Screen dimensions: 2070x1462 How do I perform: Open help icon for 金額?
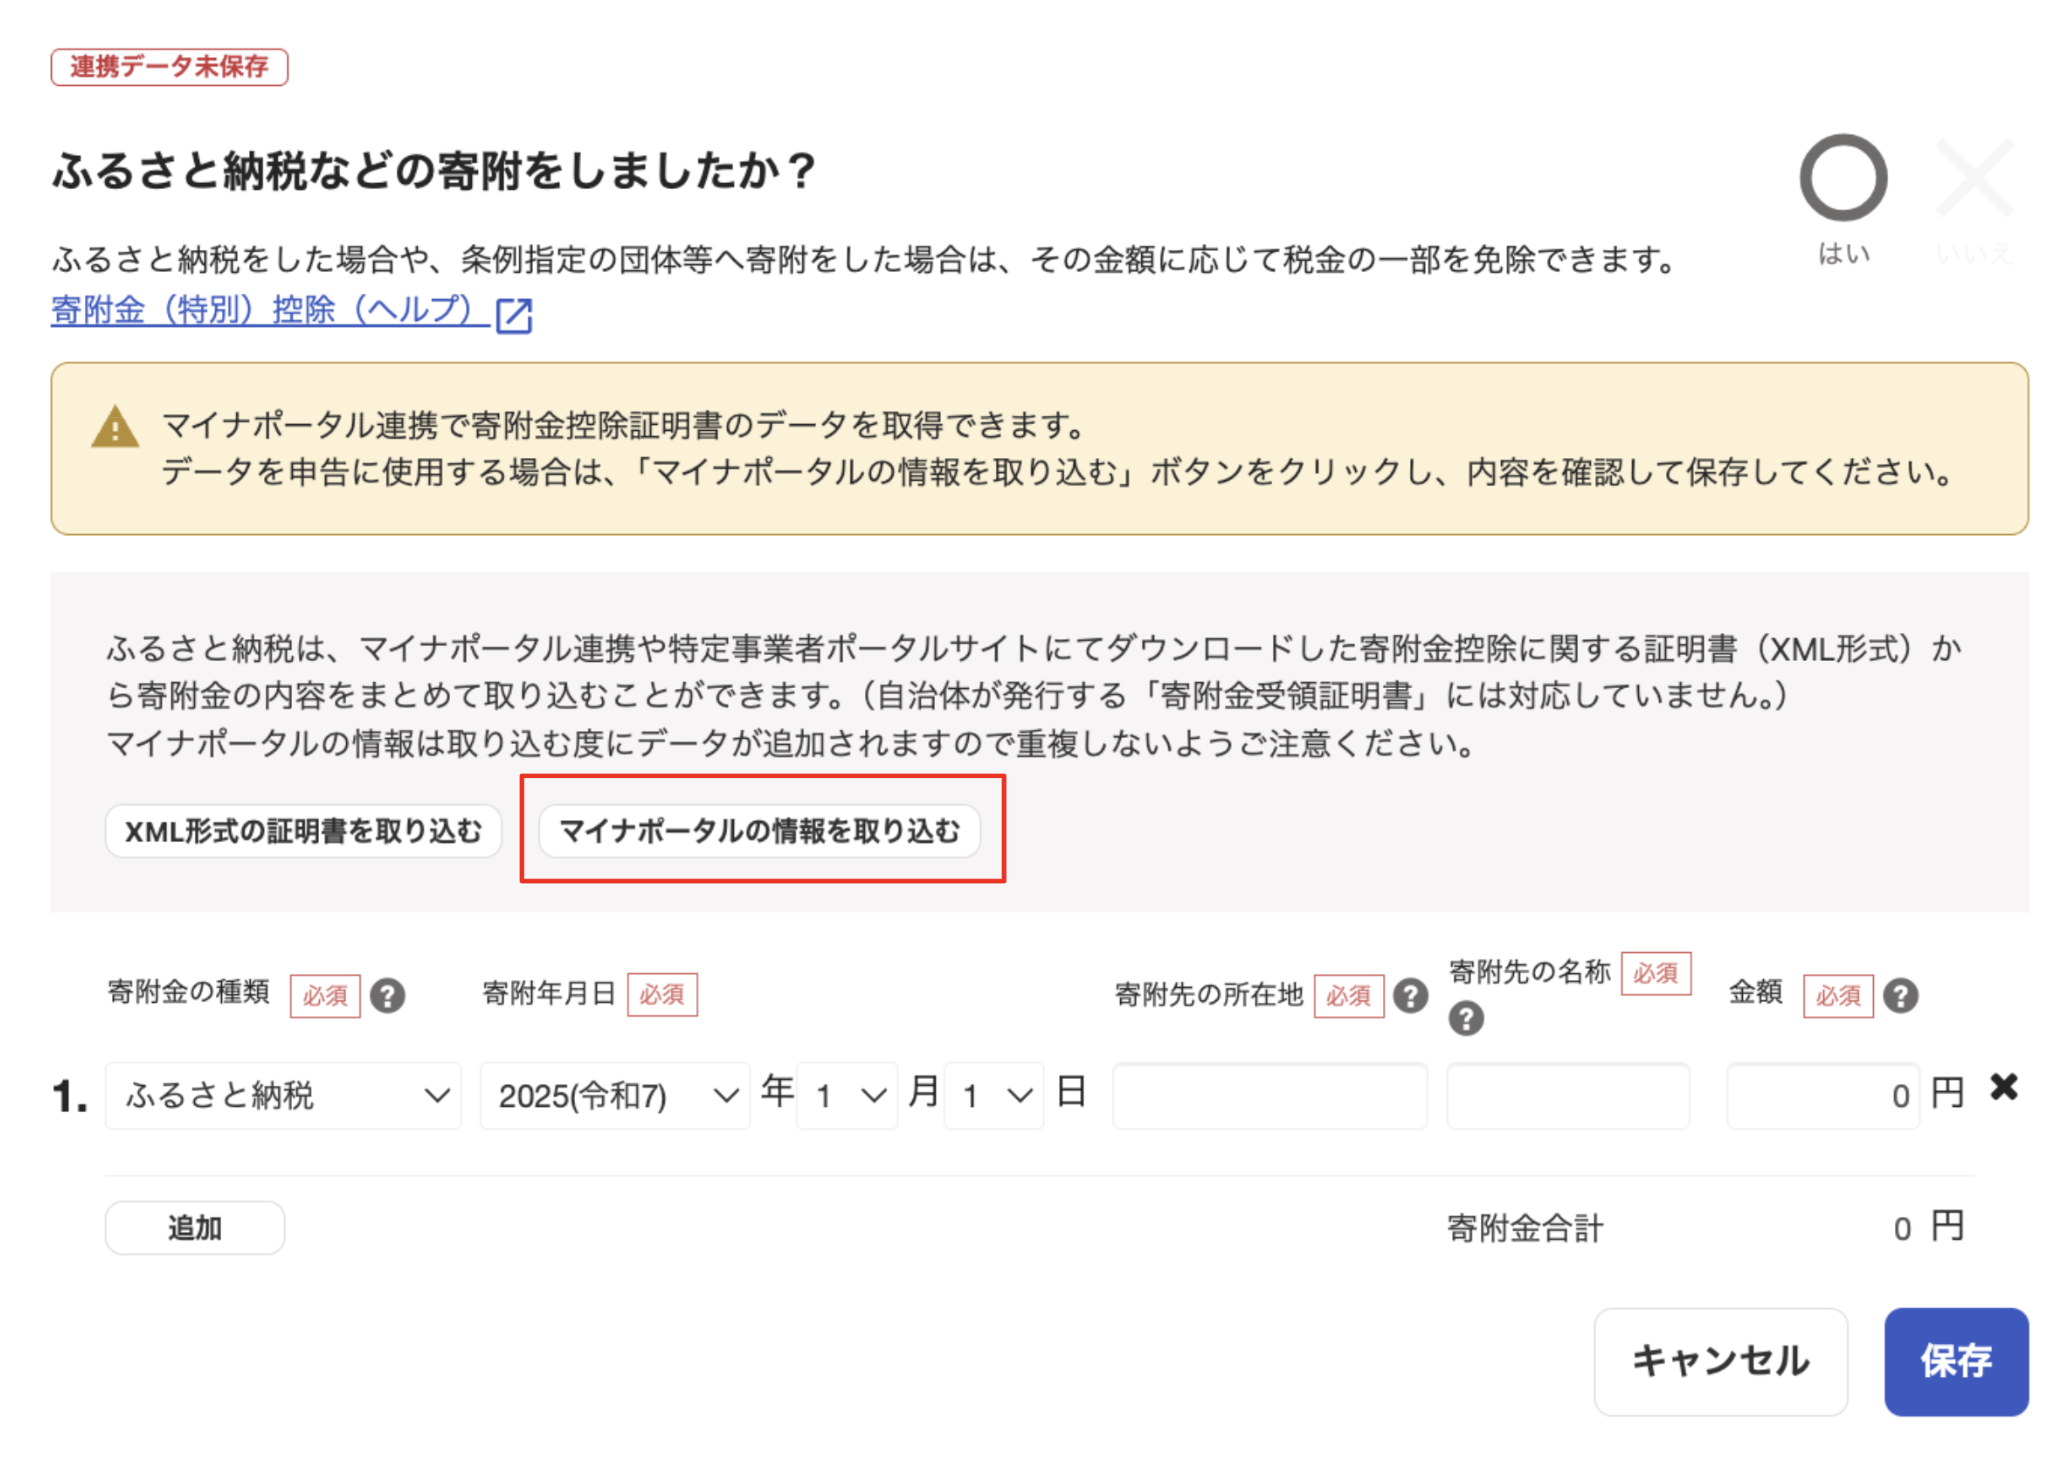[x=1900, y=995]
